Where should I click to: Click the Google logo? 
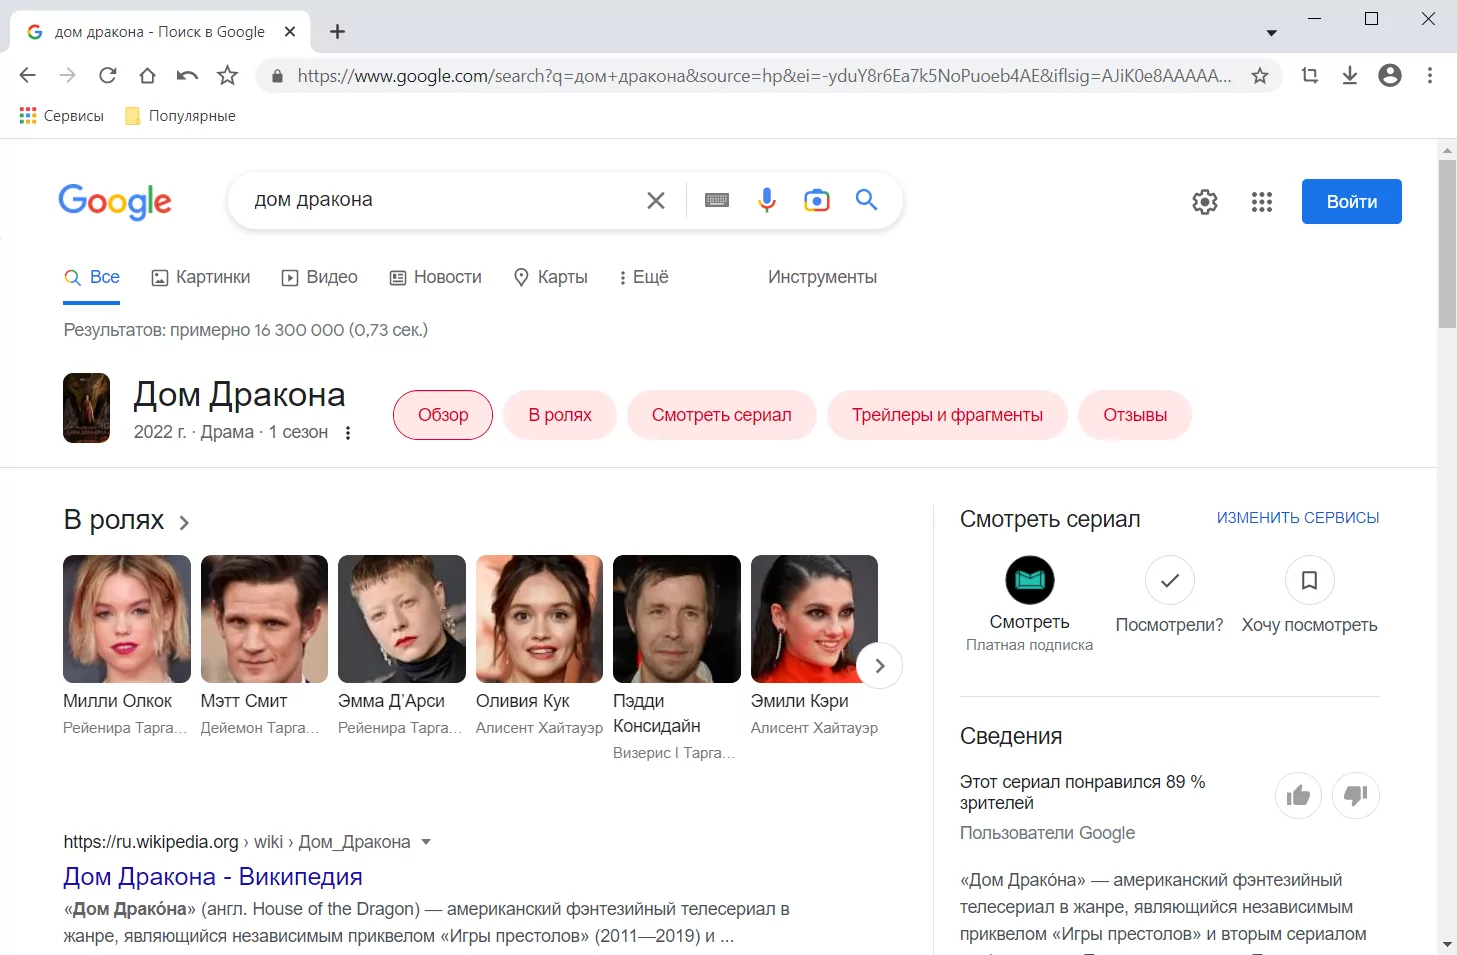[x=115, y=202]
